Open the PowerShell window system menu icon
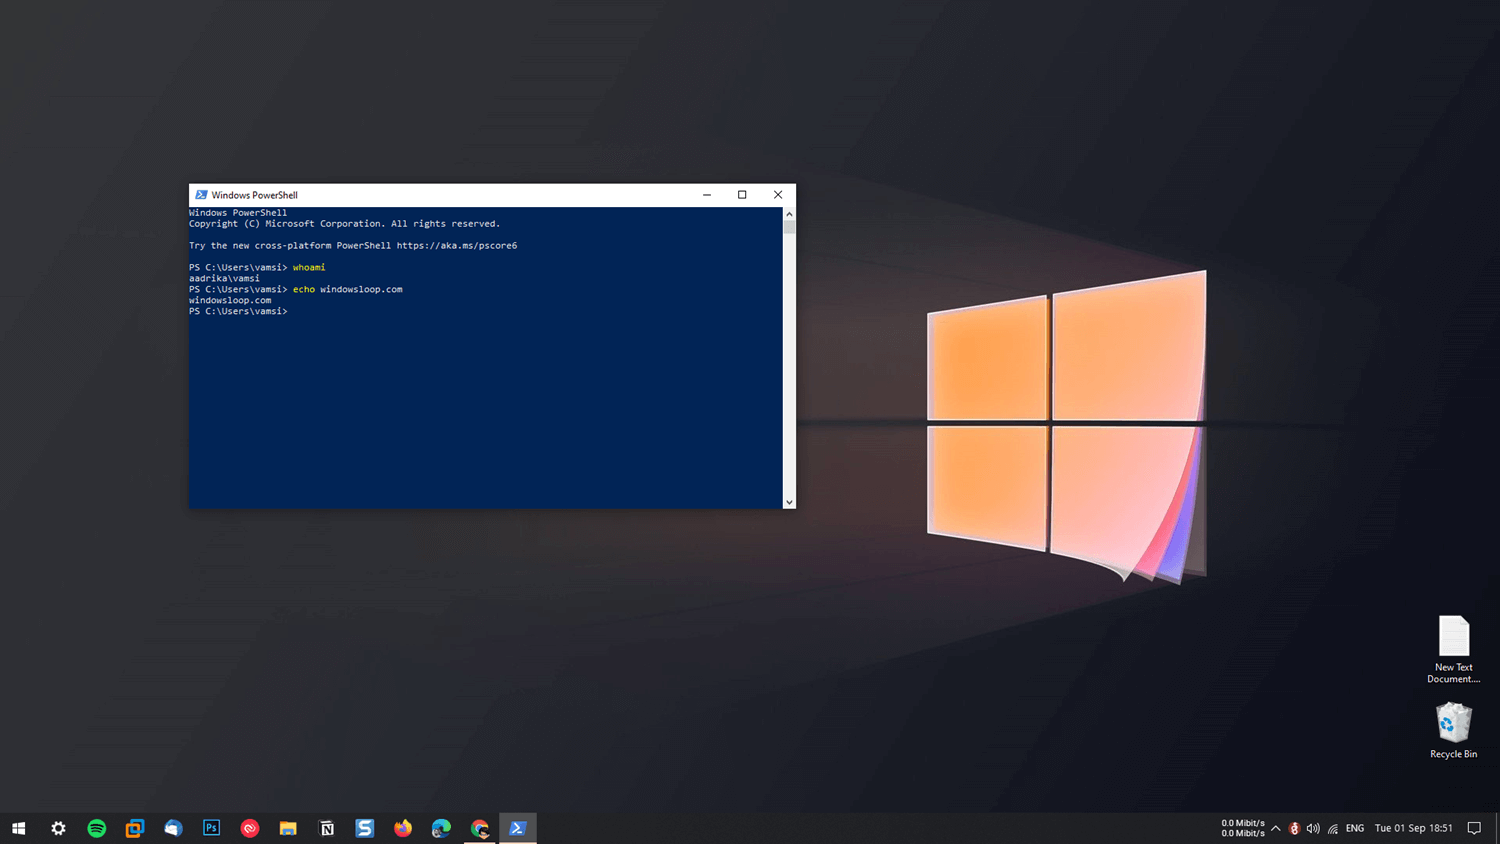This screenshot has height=844, width=1500. point(201,194)
